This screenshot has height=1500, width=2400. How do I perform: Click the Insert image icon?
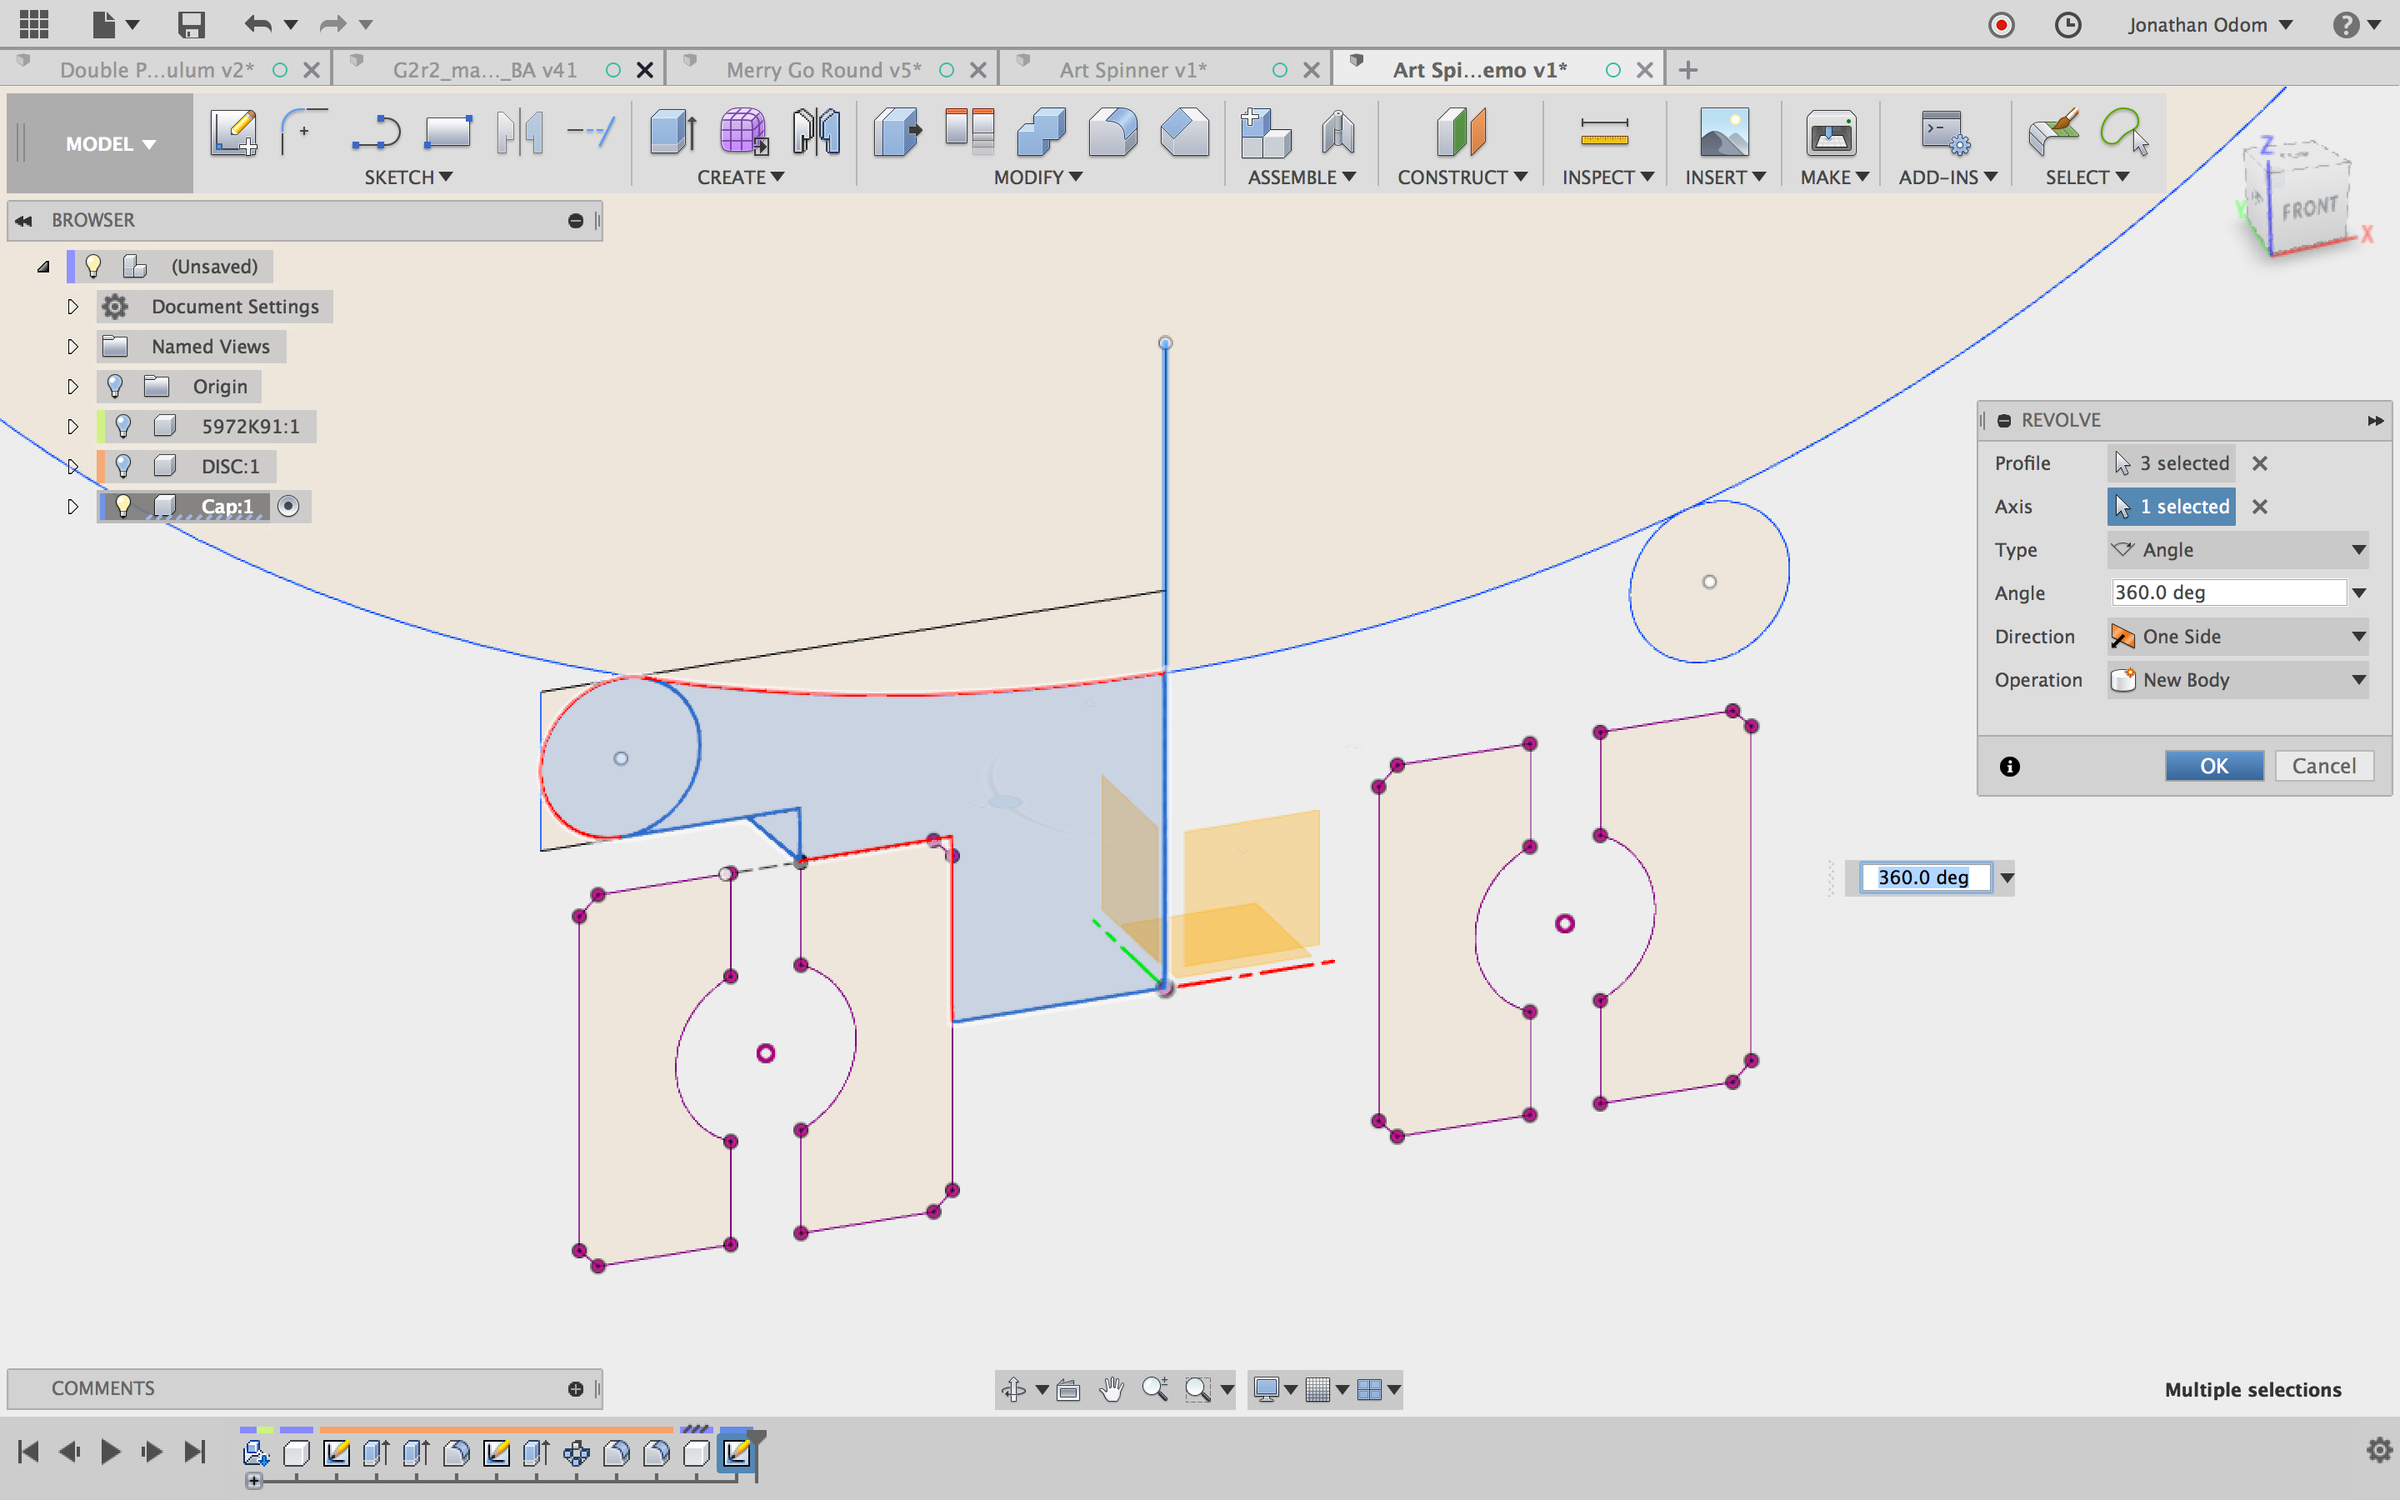tap(1724, 133)
